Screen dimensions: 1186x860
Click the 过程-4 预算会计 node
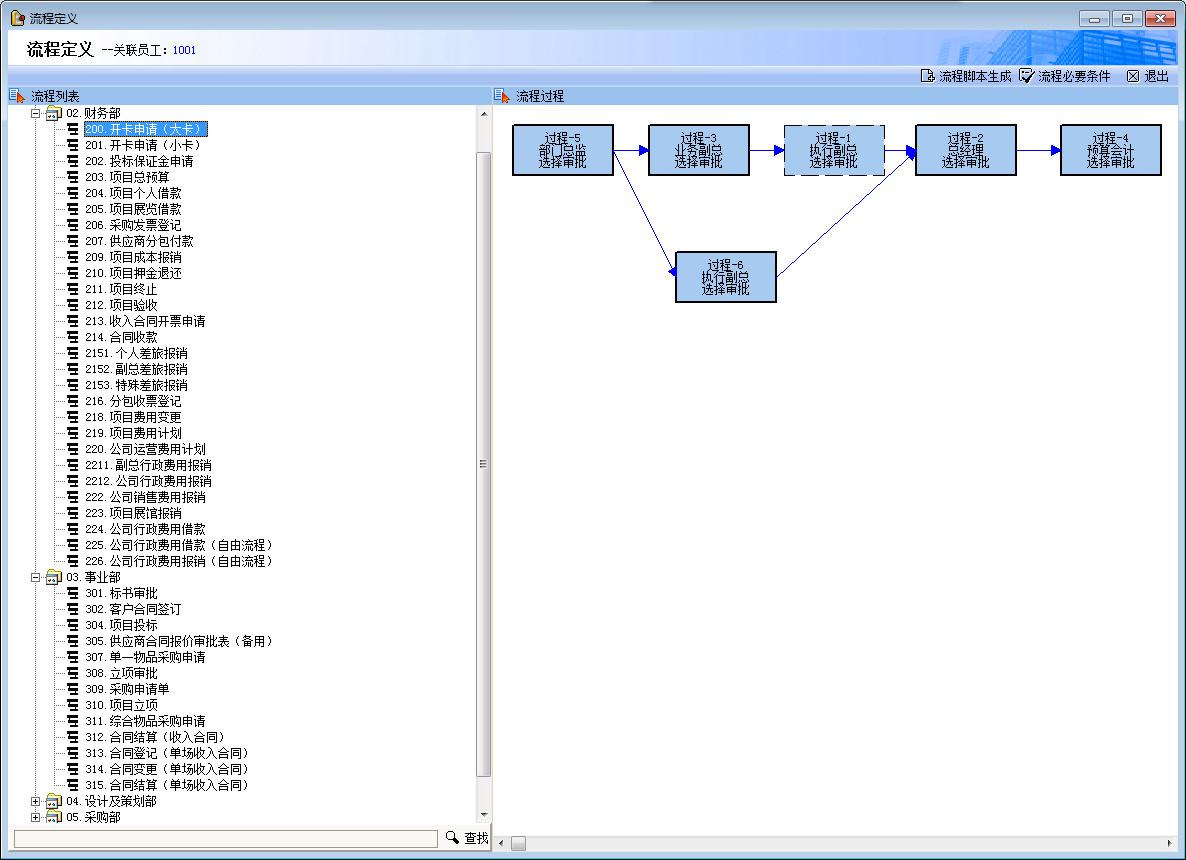tap(1110, 150)
